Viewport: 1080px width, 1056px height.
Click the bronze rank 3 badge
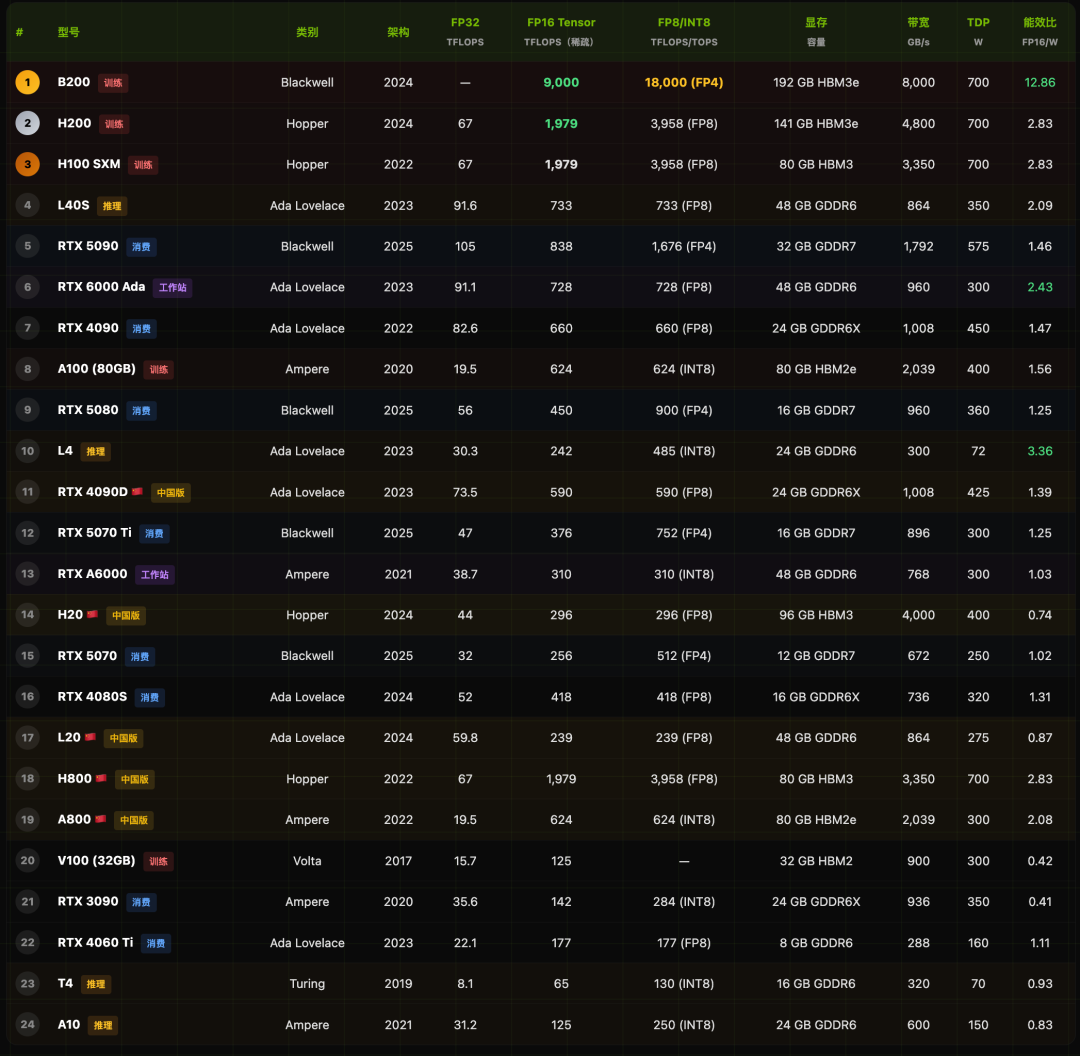(28, 165)
